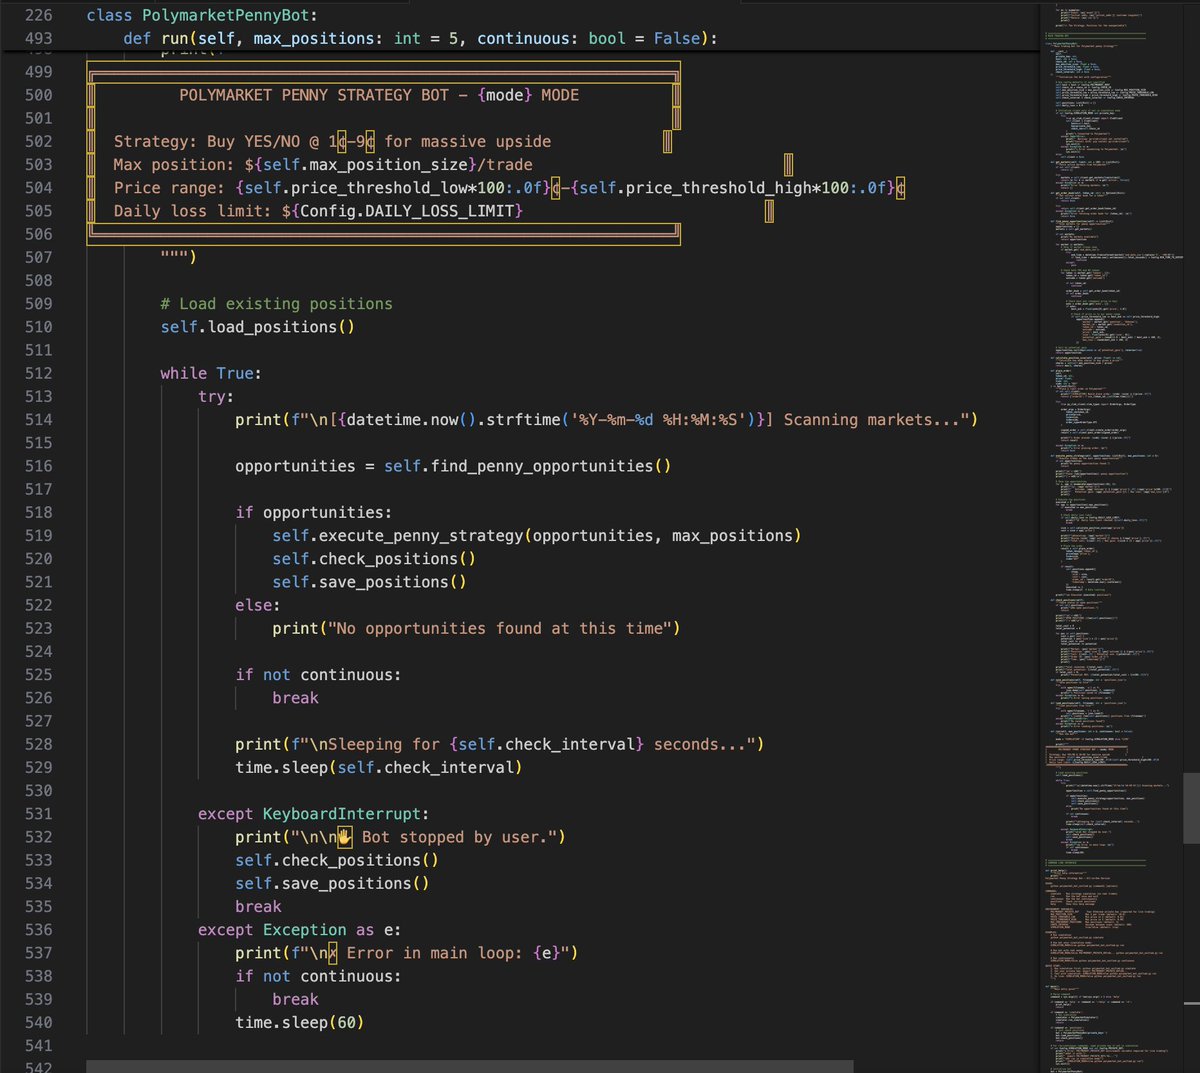Click closing triple quotes on line 507
The image size is (1200, 1073).
(179, 257)
